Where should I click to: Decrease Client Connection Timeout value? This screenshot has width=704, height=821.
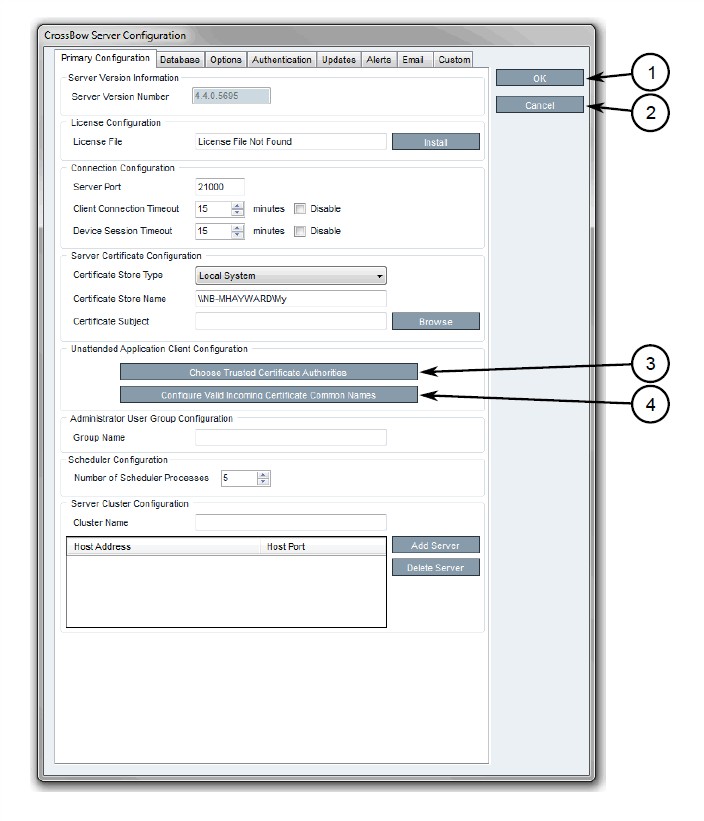(238, 213)
